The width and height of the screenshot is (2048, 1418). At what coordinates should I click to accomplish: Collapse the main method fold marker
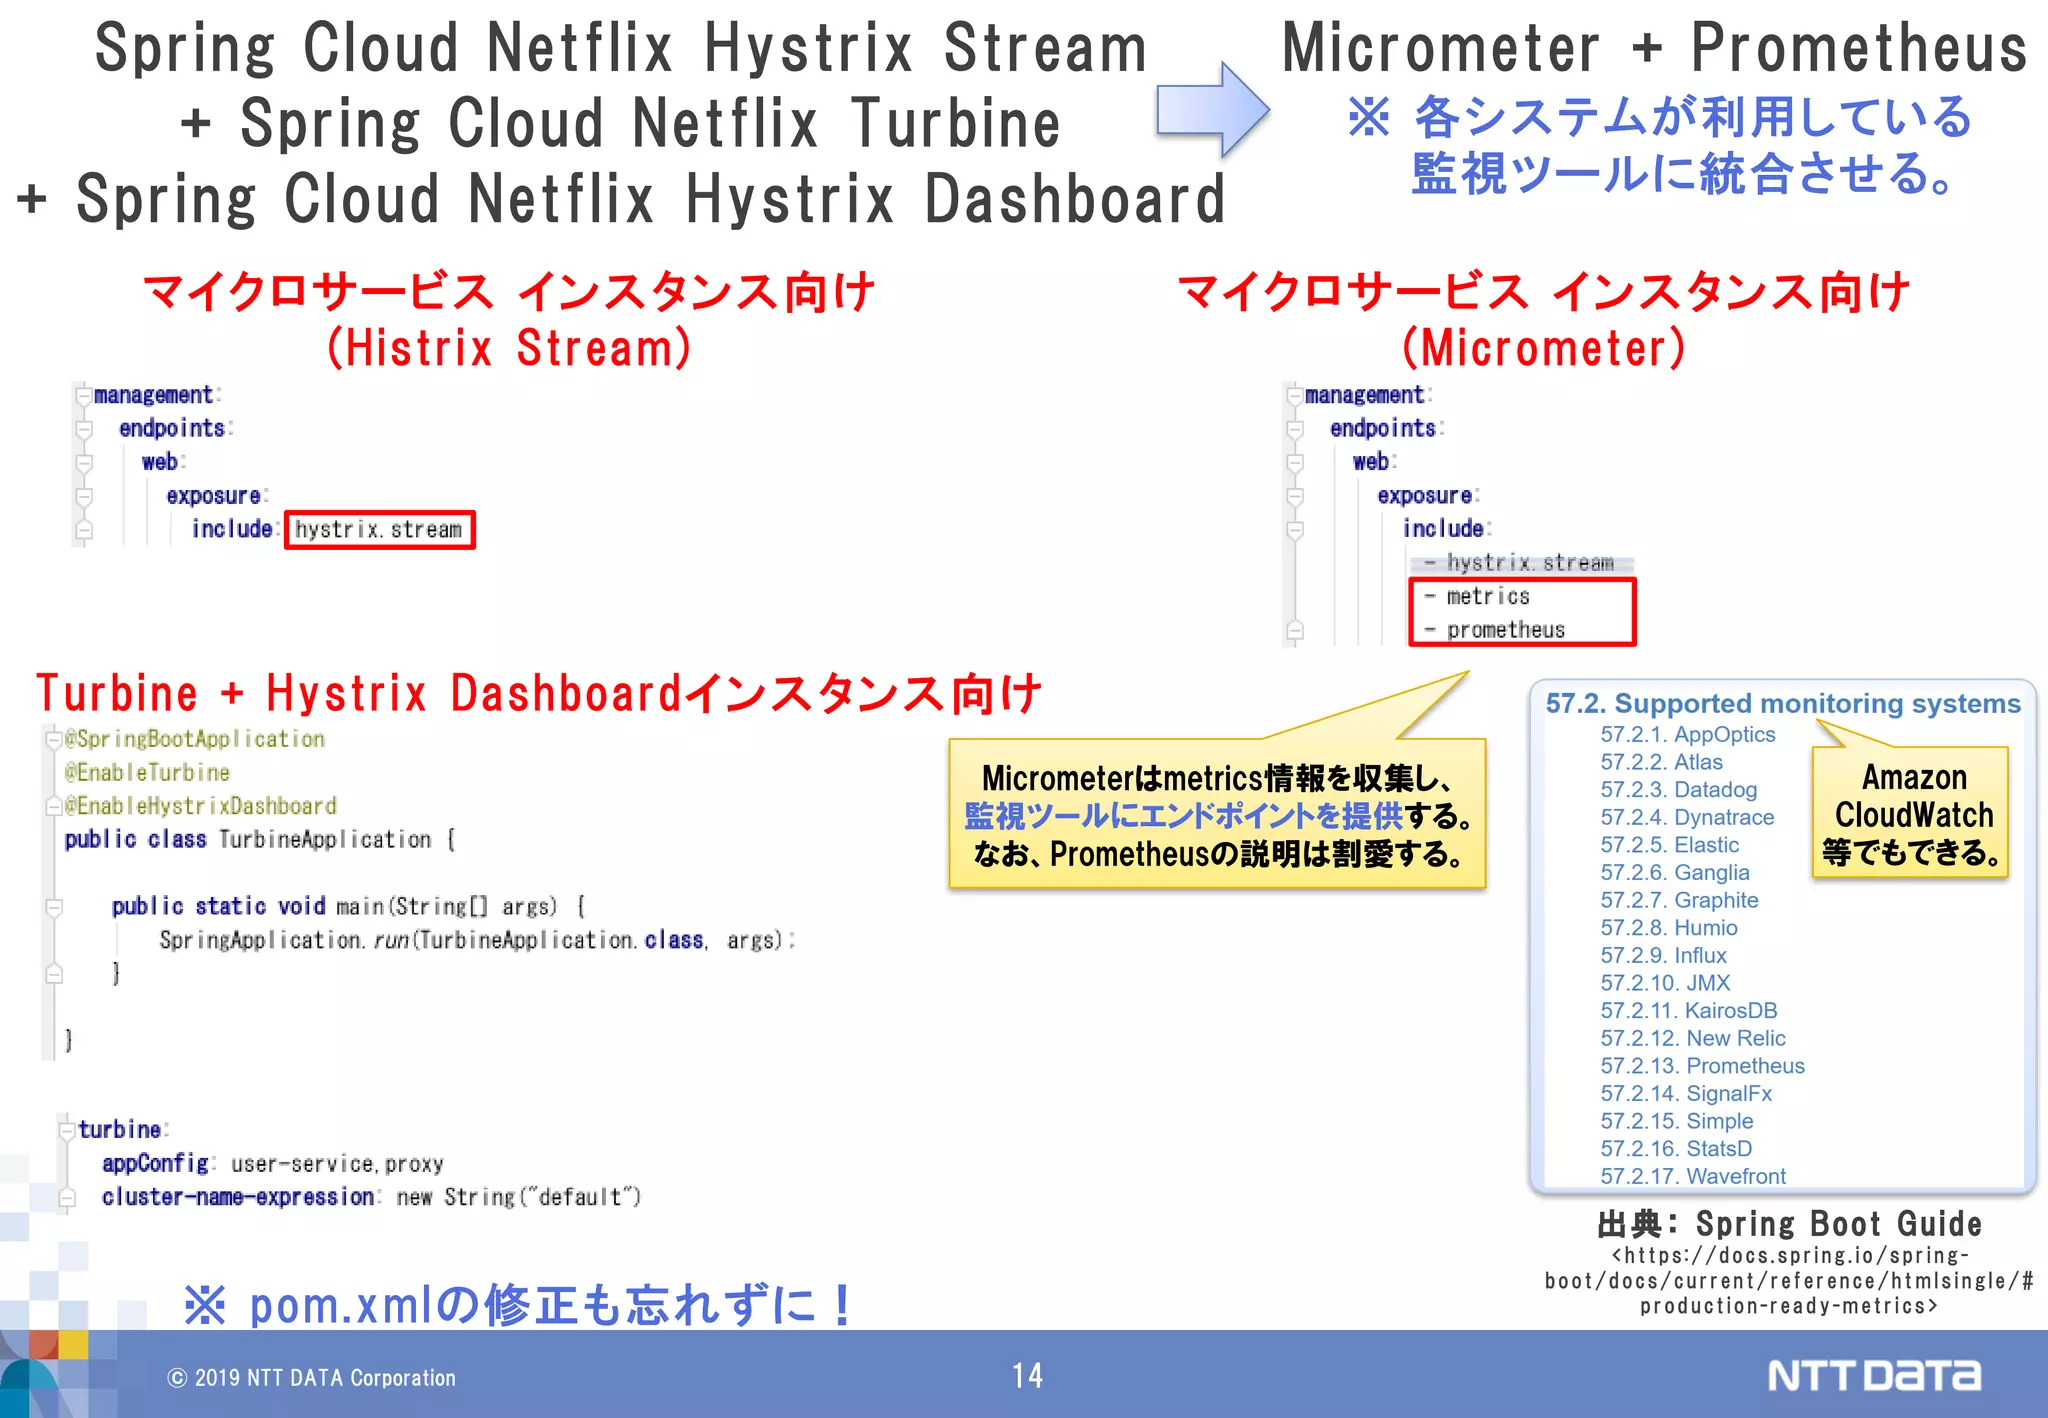click(x=54, y=907)
